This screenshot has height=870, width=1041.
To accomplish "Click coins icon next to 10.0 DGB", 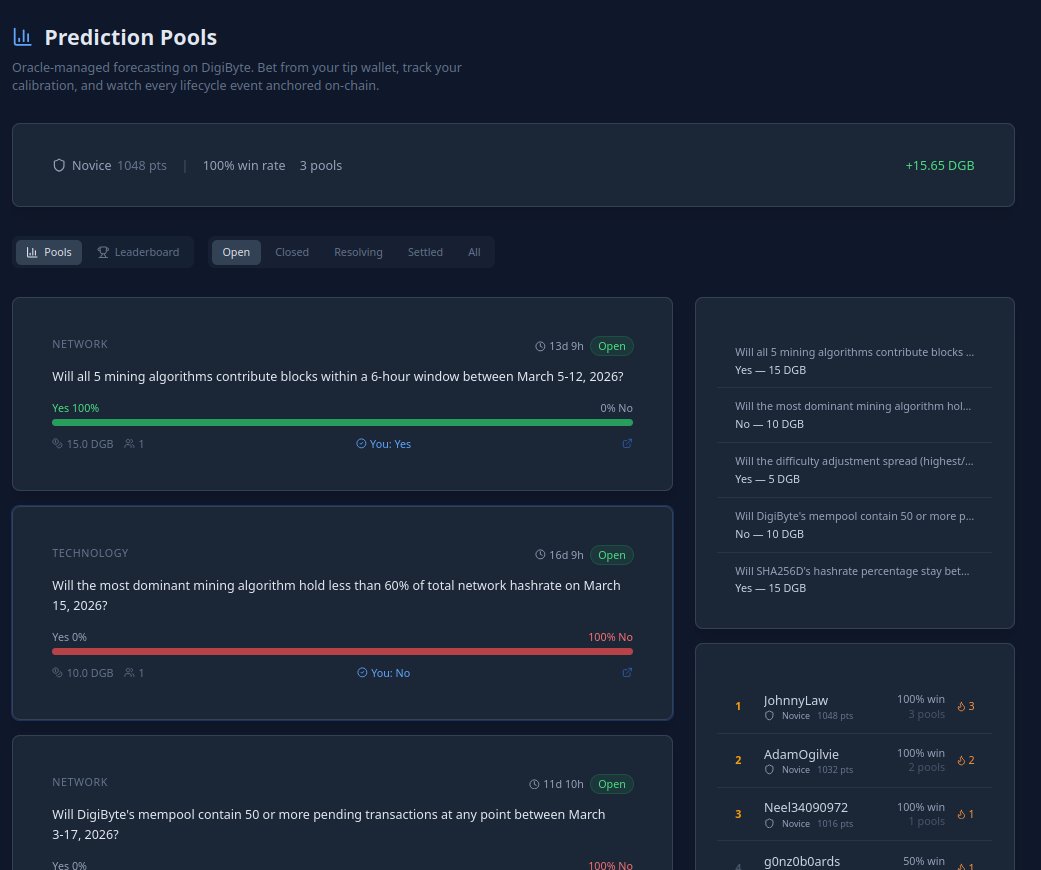I will 58,673.
